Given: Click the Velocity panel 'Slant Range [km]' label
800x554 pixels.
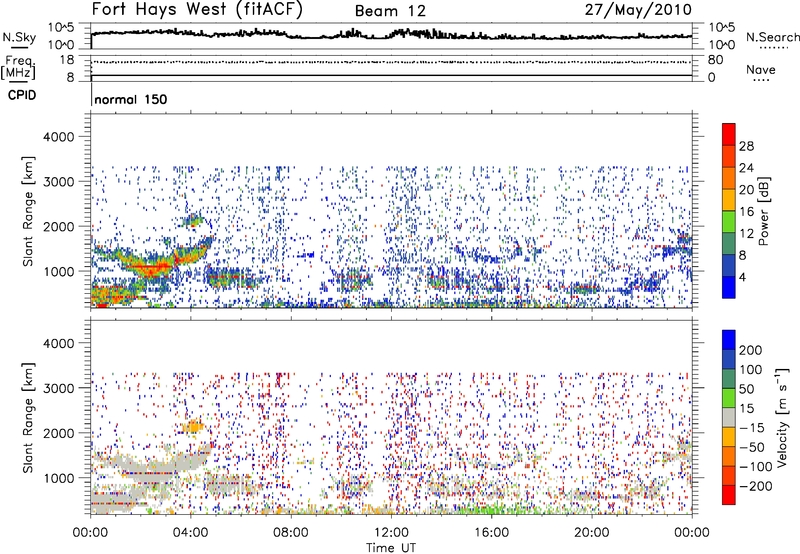Looking at the screenshot, I should coord(28,418).
